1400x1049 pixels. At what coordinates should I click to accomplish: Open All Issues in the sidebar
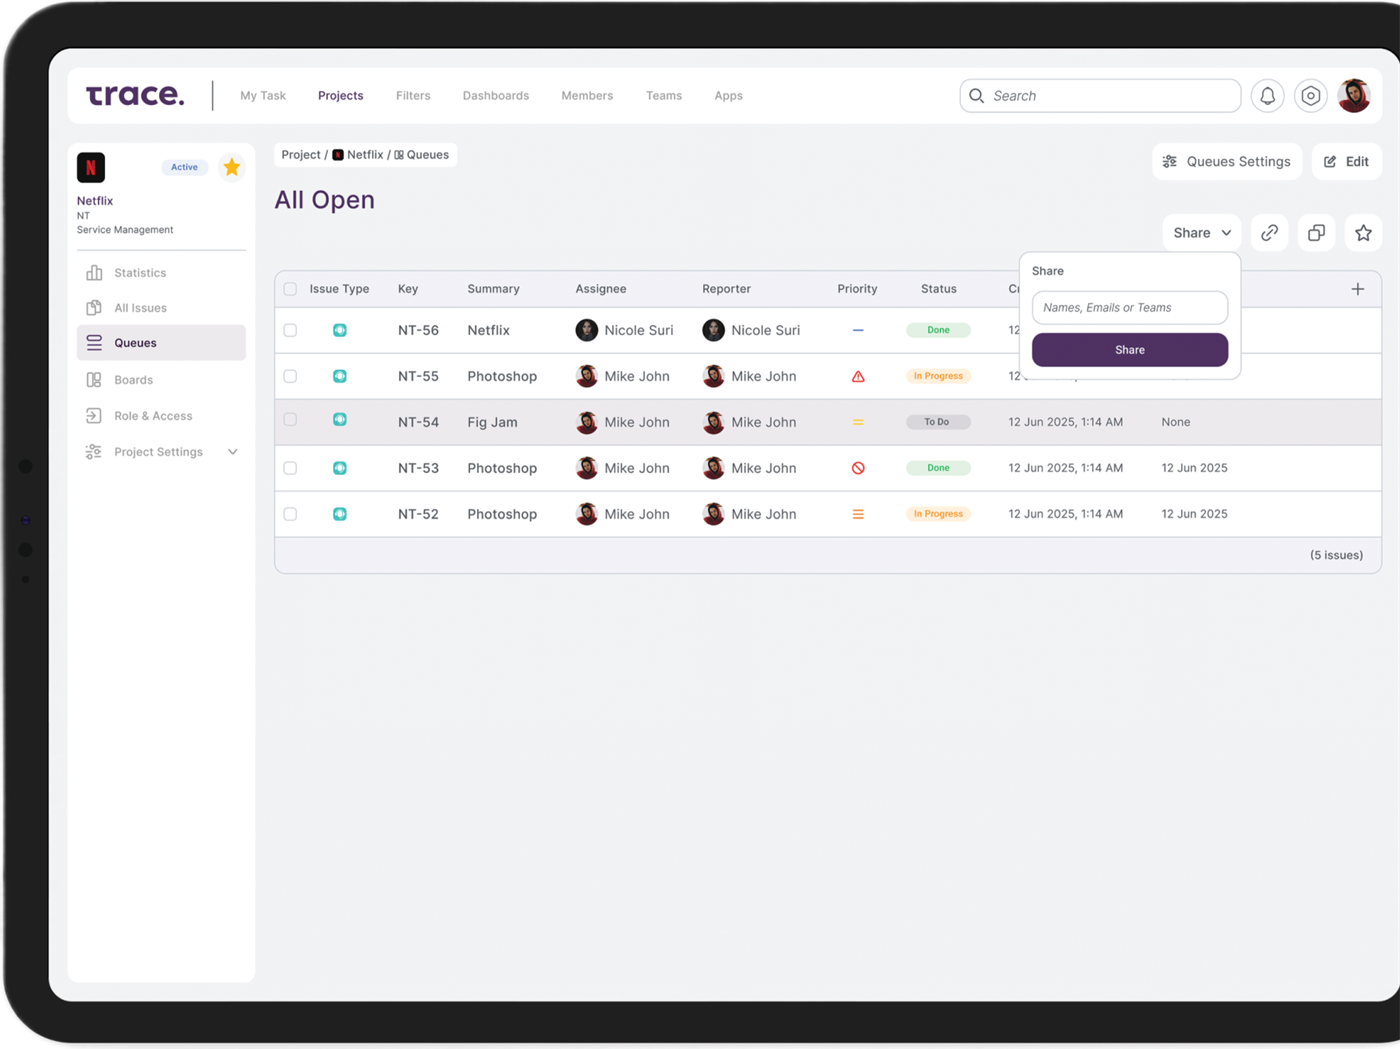(161, 308)
